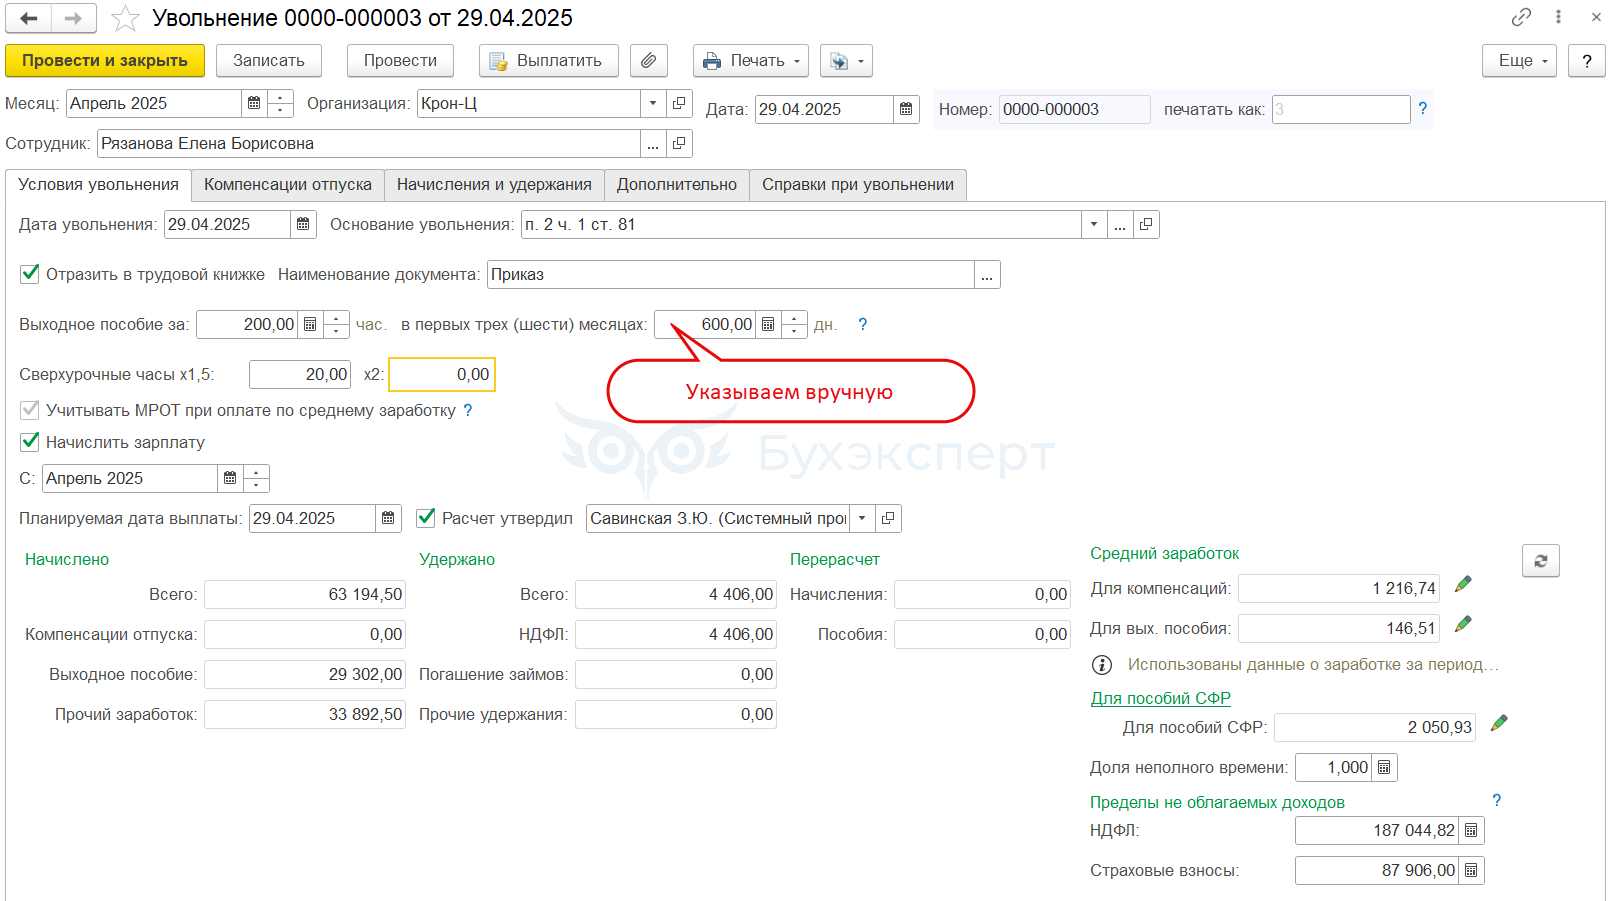1610x901 pixels.
Task: Click the Сверхурочные часы x2 input field
Action: point(441,374)
